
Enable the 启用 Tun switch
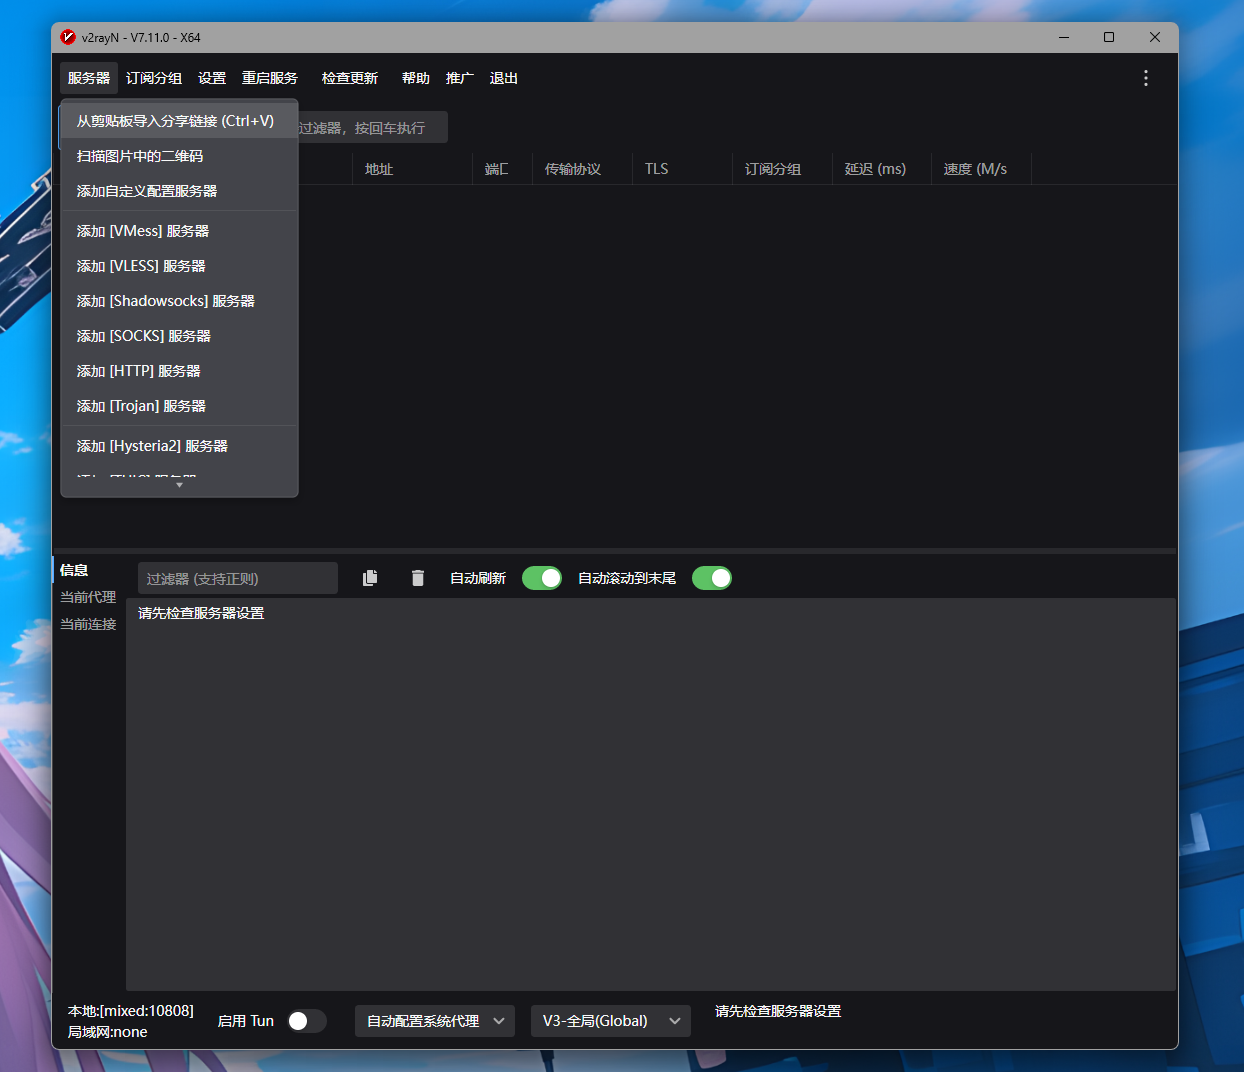point(306,1021)
